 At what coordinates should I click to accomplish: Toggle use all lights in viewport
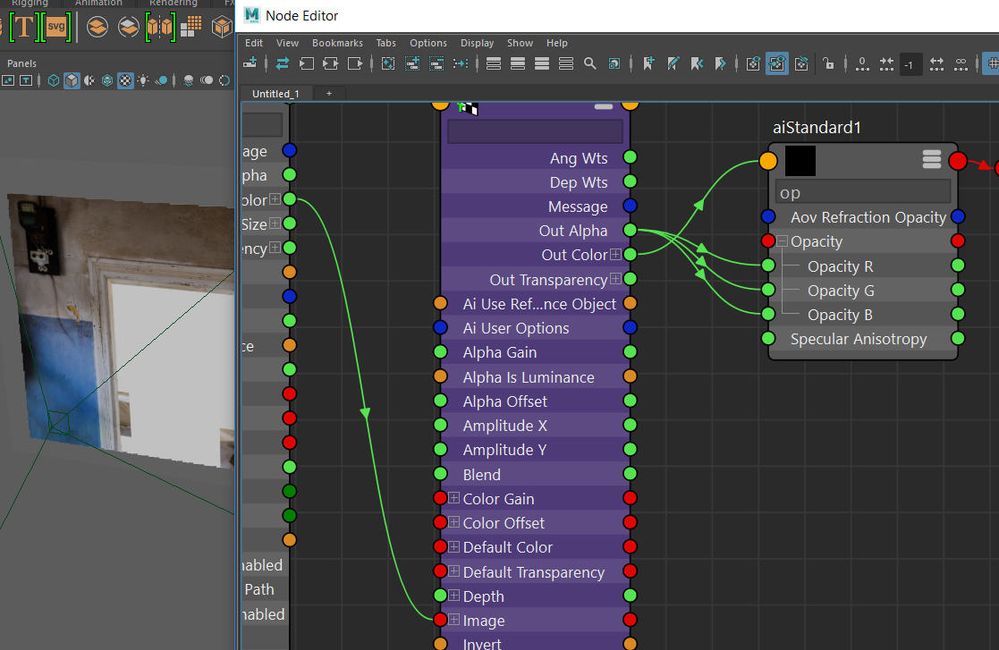click(x=143, y=80)
